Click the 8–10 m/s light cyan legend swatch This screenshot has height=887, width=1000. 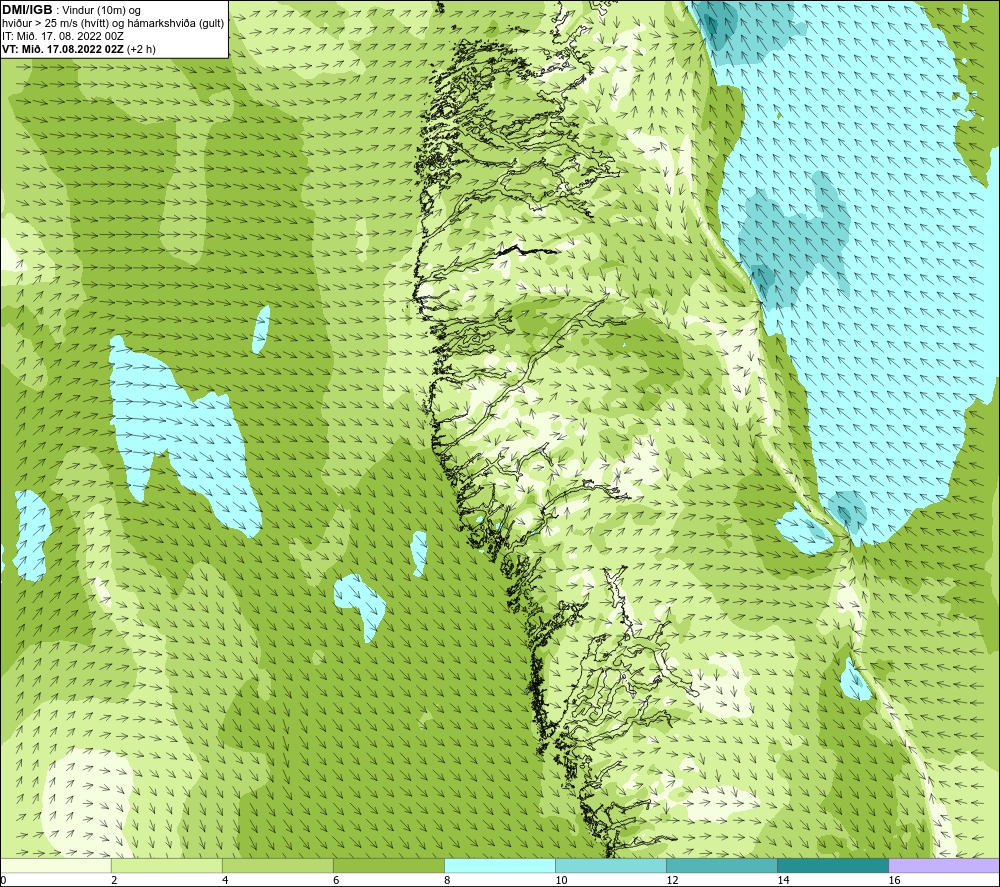point(499,865)
